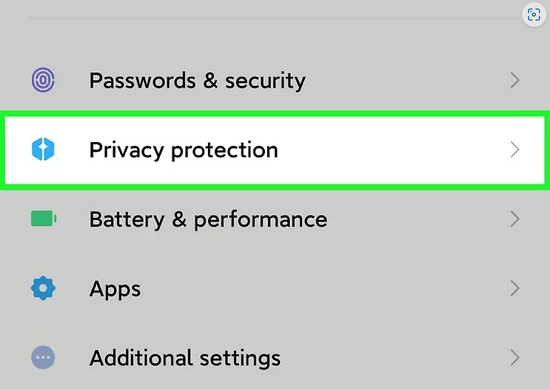
Task: Click the chevron at the Apps row
Action: pos(515,288)
